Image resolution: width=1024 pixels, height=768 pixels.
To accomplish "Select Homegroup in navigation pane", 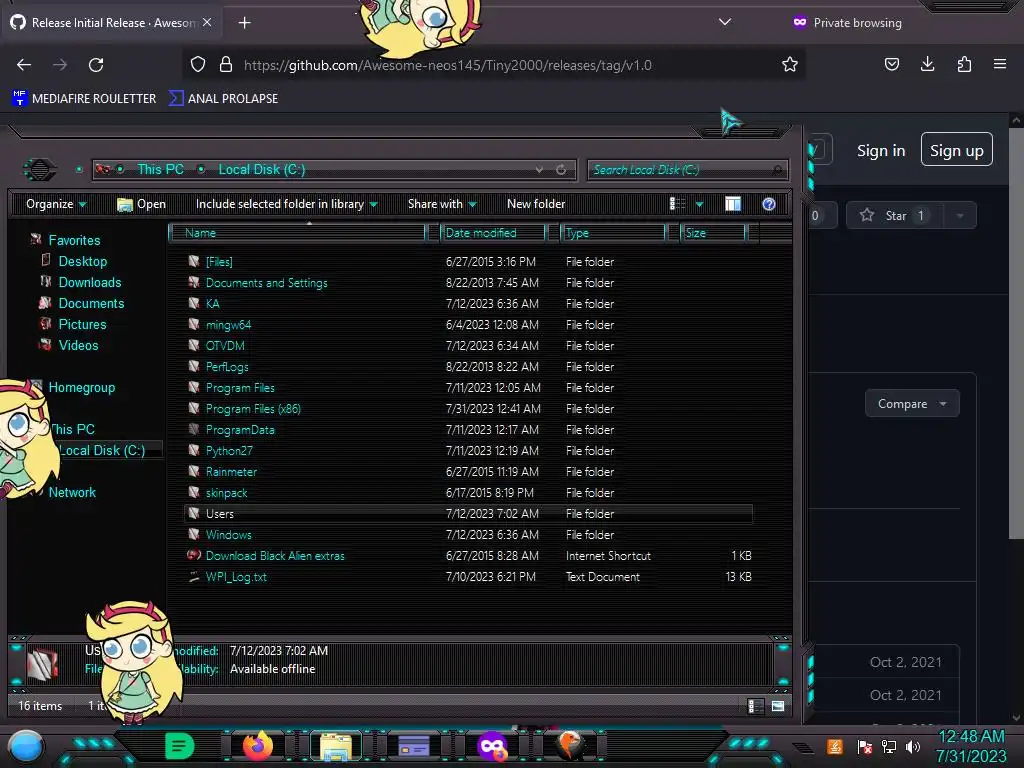I will point(82,387).
